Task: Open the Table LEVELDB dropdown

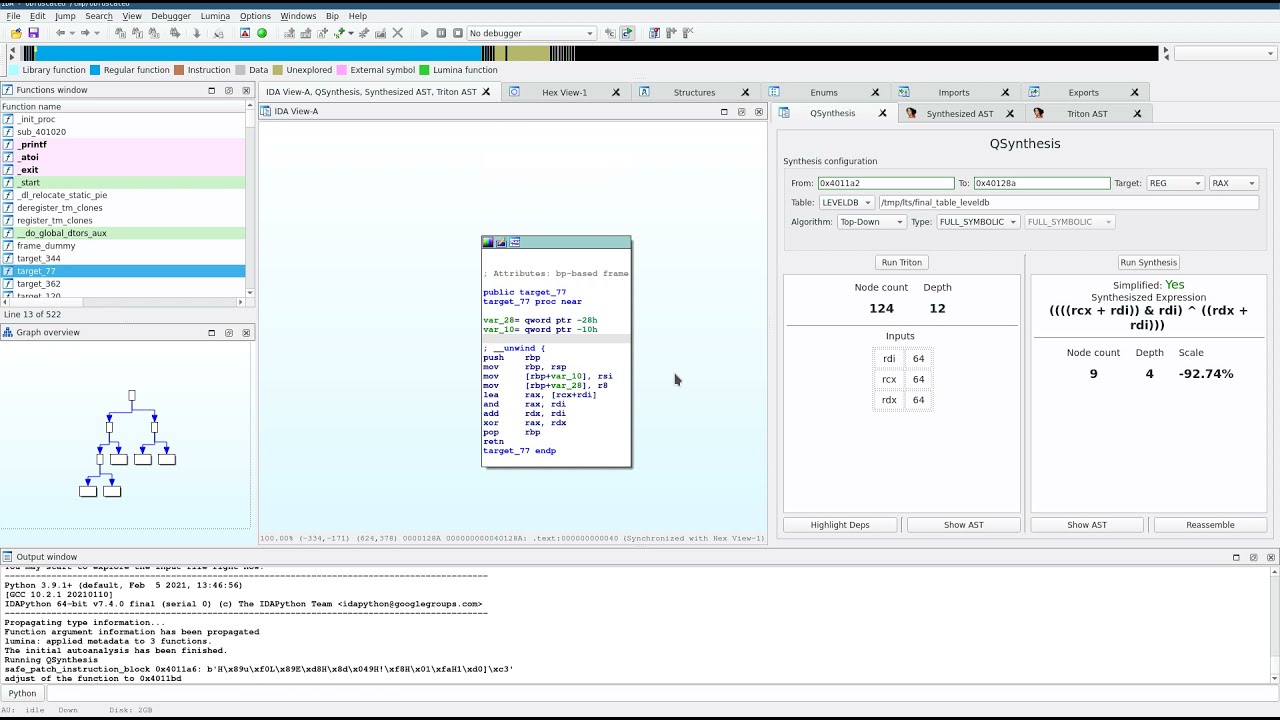Action: point(846,202)
